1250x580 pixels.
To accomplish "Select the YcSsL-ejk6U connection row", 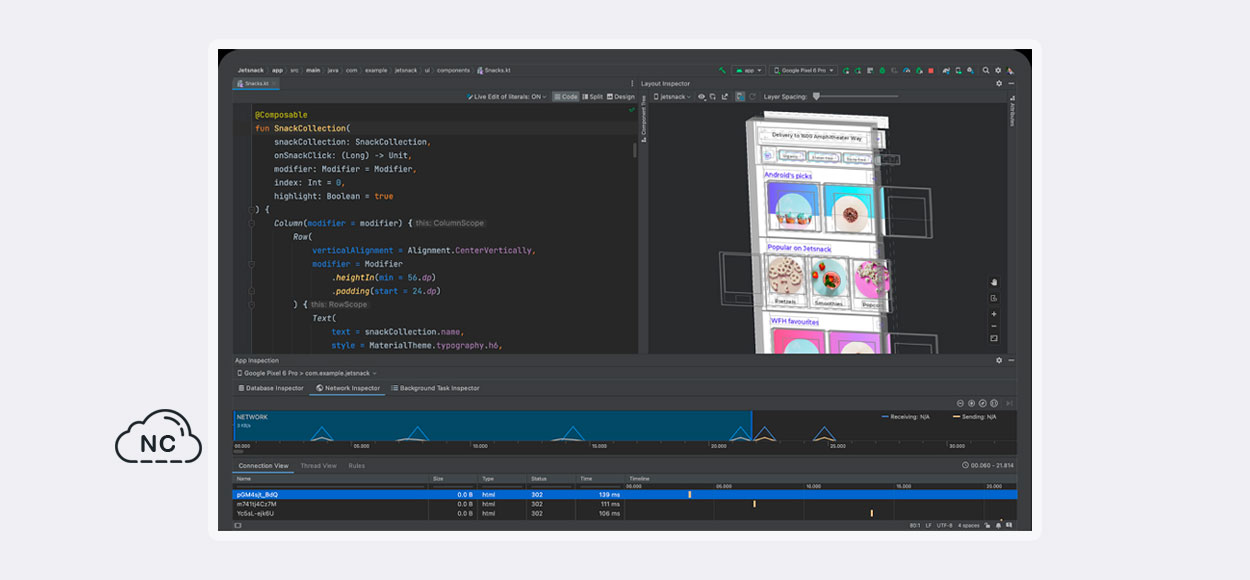I will coord(625,514).
